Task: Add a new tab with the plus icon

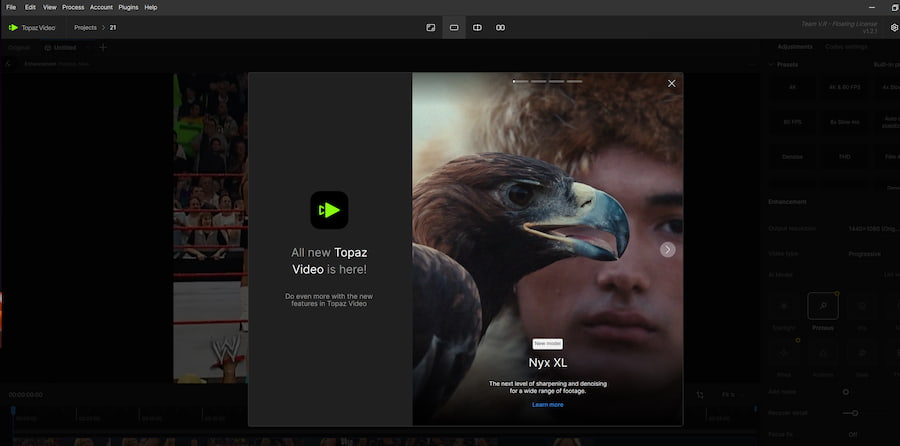Action: tap(102, 47)
